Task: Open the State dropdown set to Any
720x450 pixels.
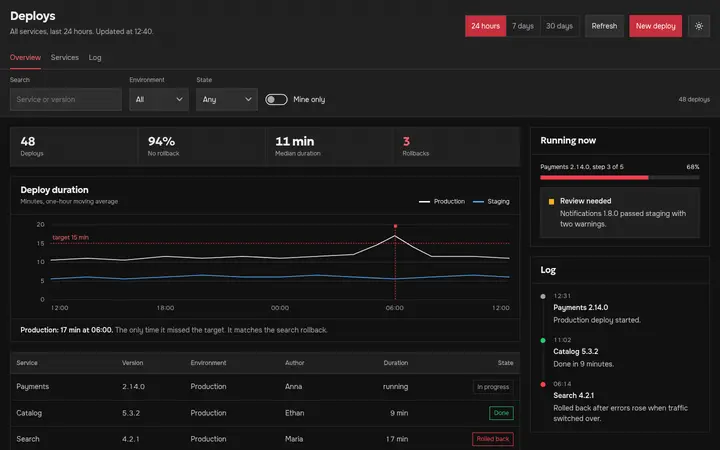Action: point(226,100)
